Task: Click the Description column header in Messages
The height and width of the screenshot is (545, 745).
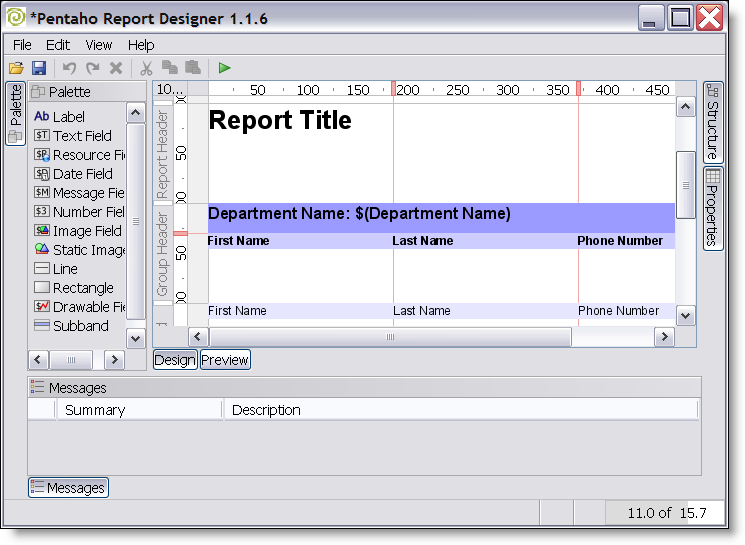Action: point(461,410)
